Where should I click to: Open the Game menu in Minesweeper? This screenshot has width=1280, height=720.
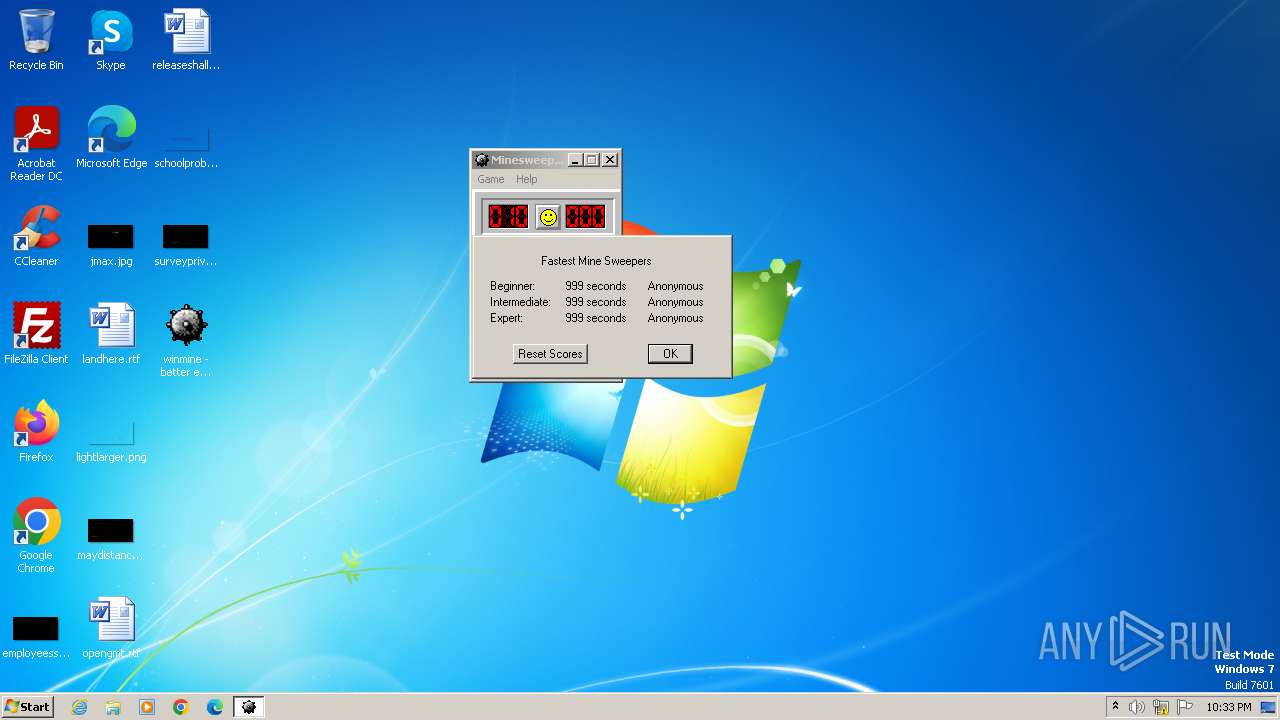[x=491, y=179]
